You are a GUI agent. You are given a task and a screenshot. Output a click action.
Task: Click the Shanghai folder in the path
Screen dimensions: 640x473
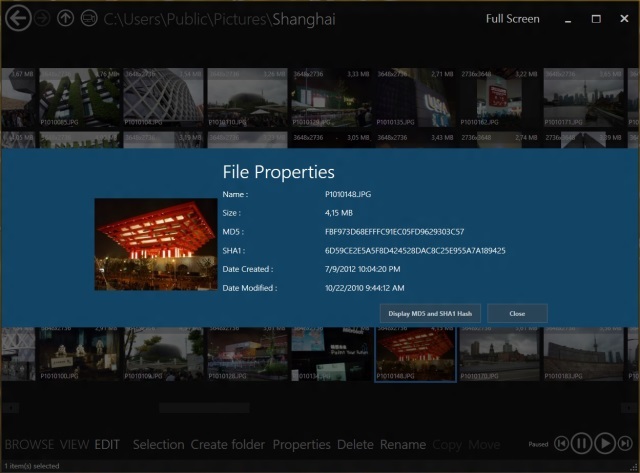click(x=304, y=19)
